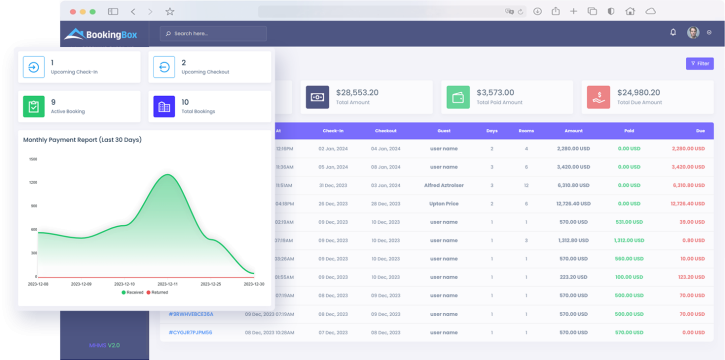This screenshot has height=360, width=725.
Task: Click the Filter button
Action: point(700,64)
